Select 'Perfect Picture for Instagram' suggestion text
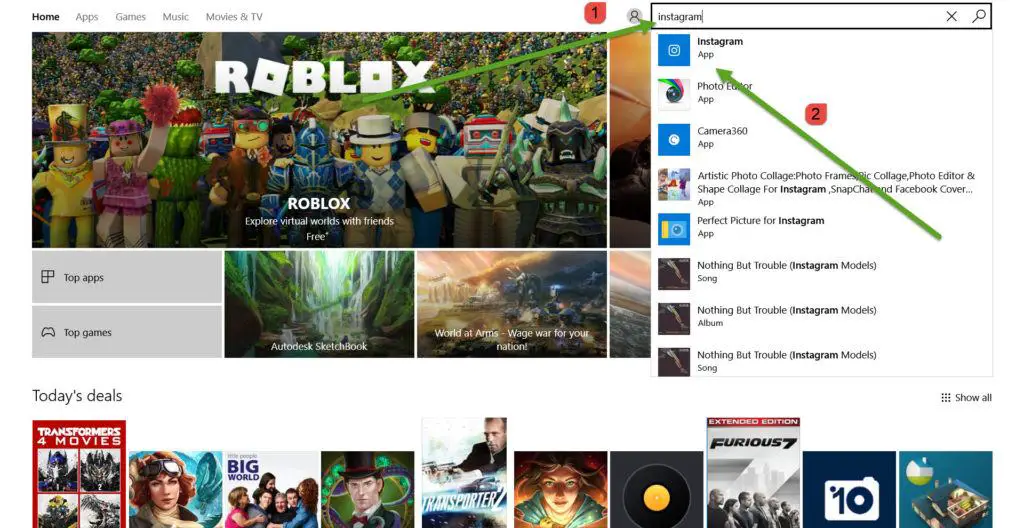This screenshot has width=1024, height=528. (761, 221)
